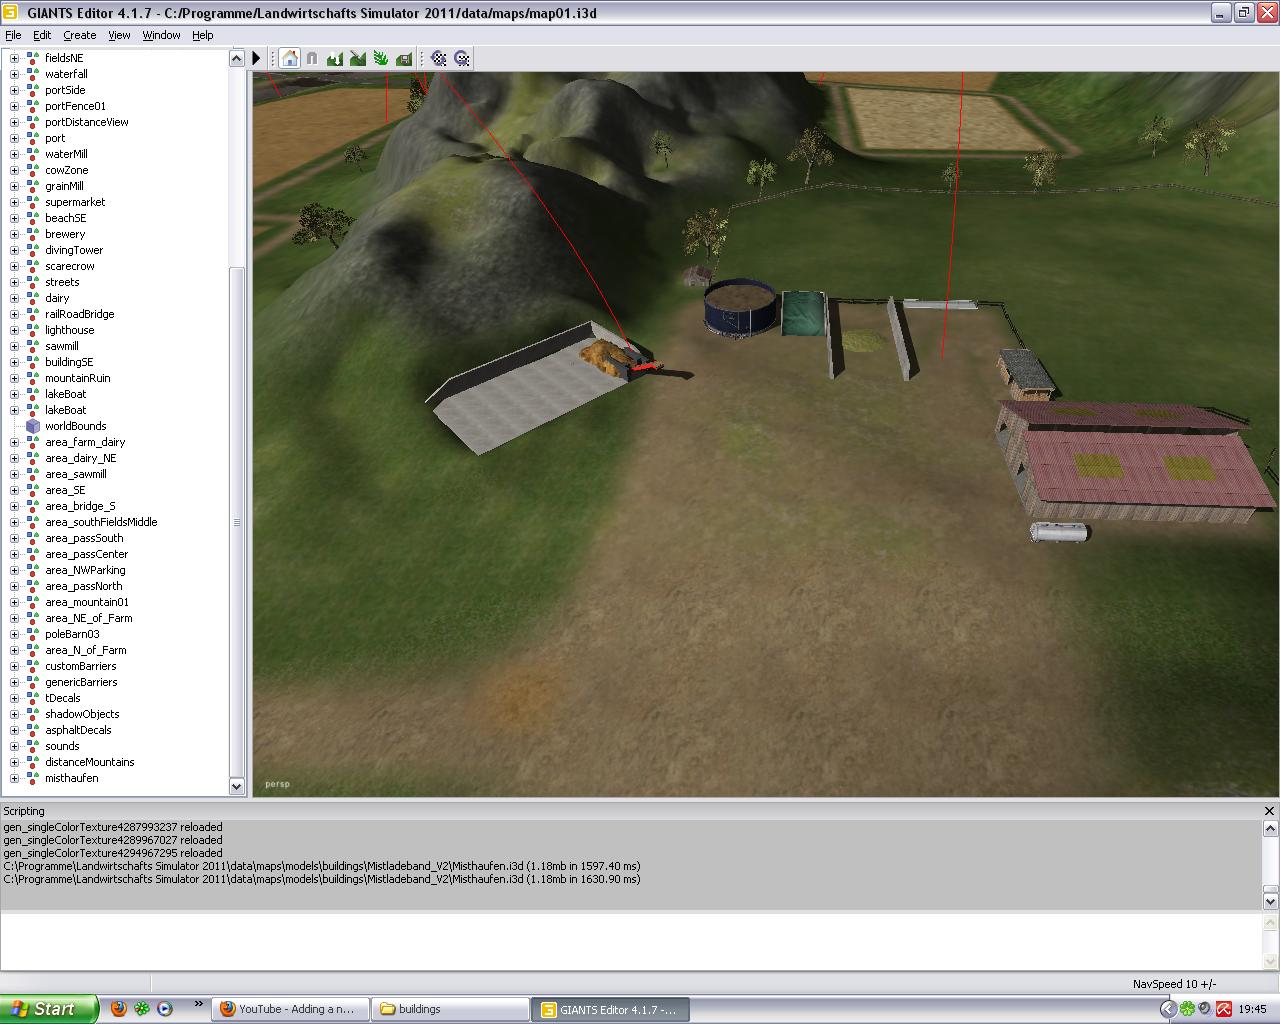Switch to the buildings folder taskbar button
This screenshot has width=1280, height=1024.
point(451,1009)
